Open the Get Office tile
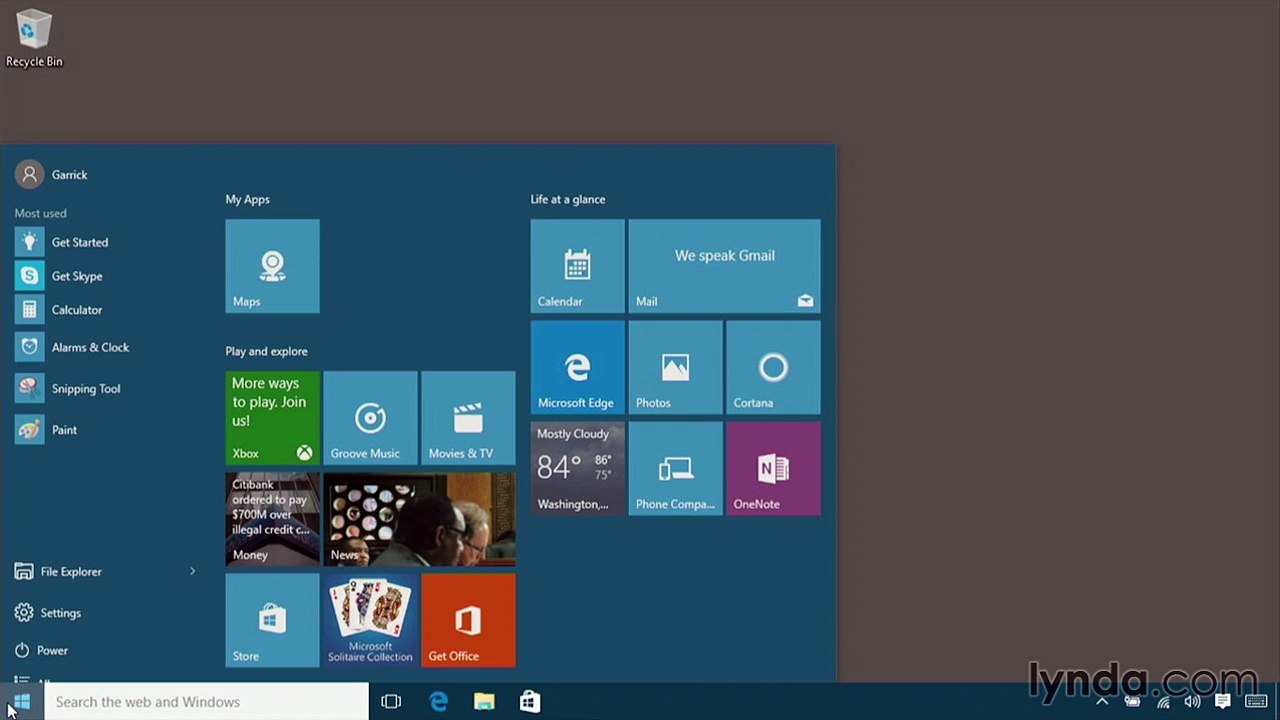 468,620
